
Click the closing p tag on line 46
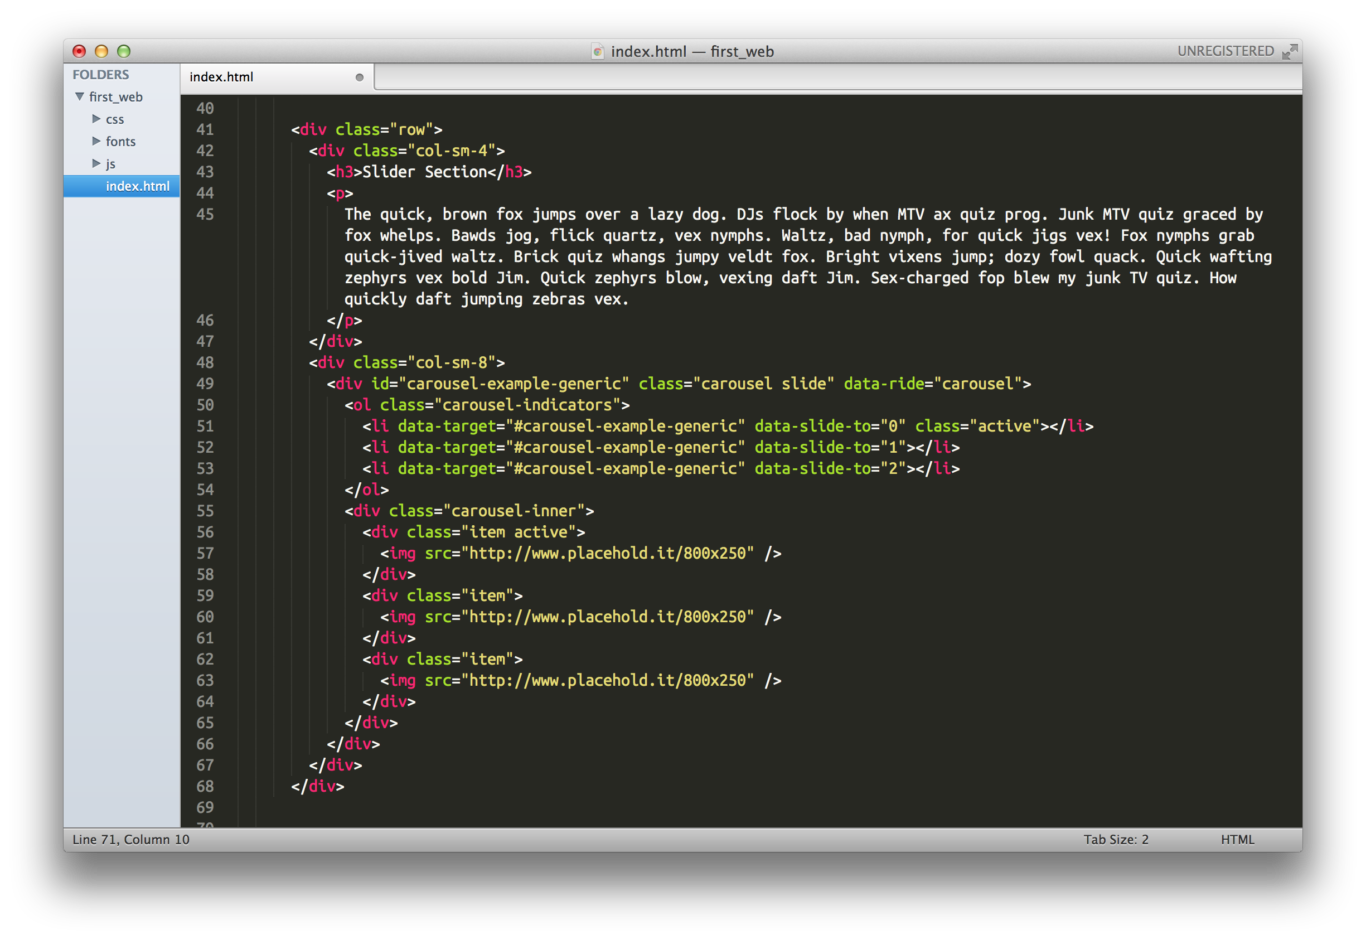344,321
